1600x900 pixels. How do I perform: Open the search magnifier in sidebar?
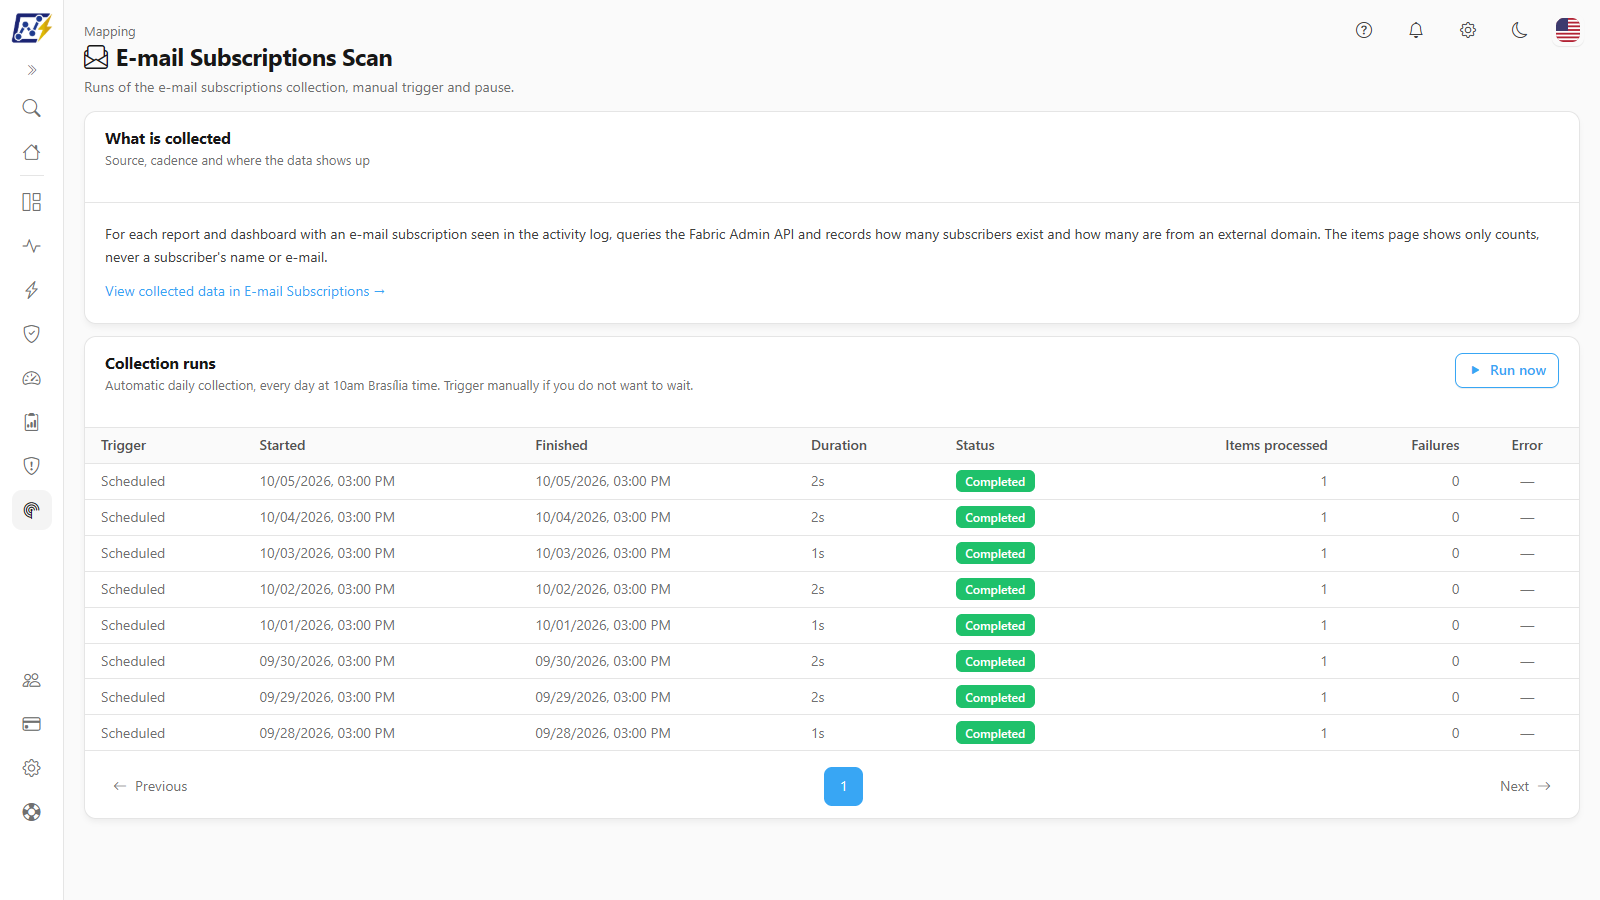click(32, 108)
